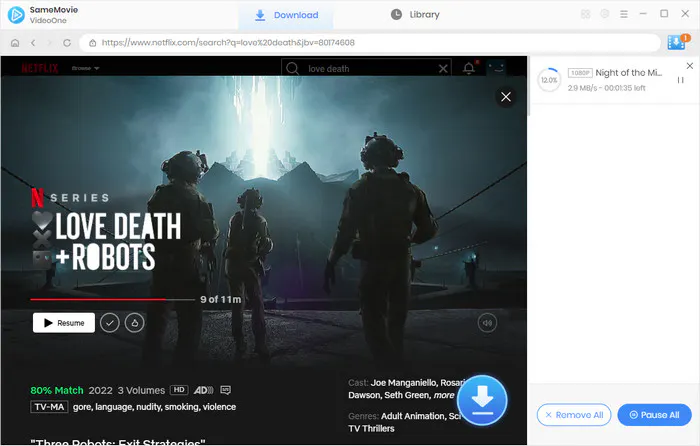Open Netflix notifications bell

tap(469, 68)
